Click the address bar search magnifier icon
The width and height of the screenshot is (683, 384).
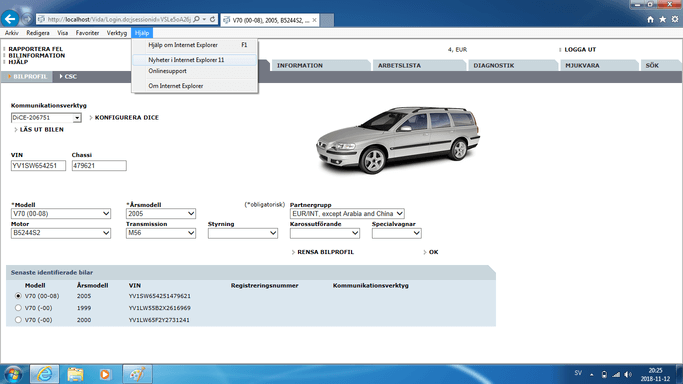point(196,19)
